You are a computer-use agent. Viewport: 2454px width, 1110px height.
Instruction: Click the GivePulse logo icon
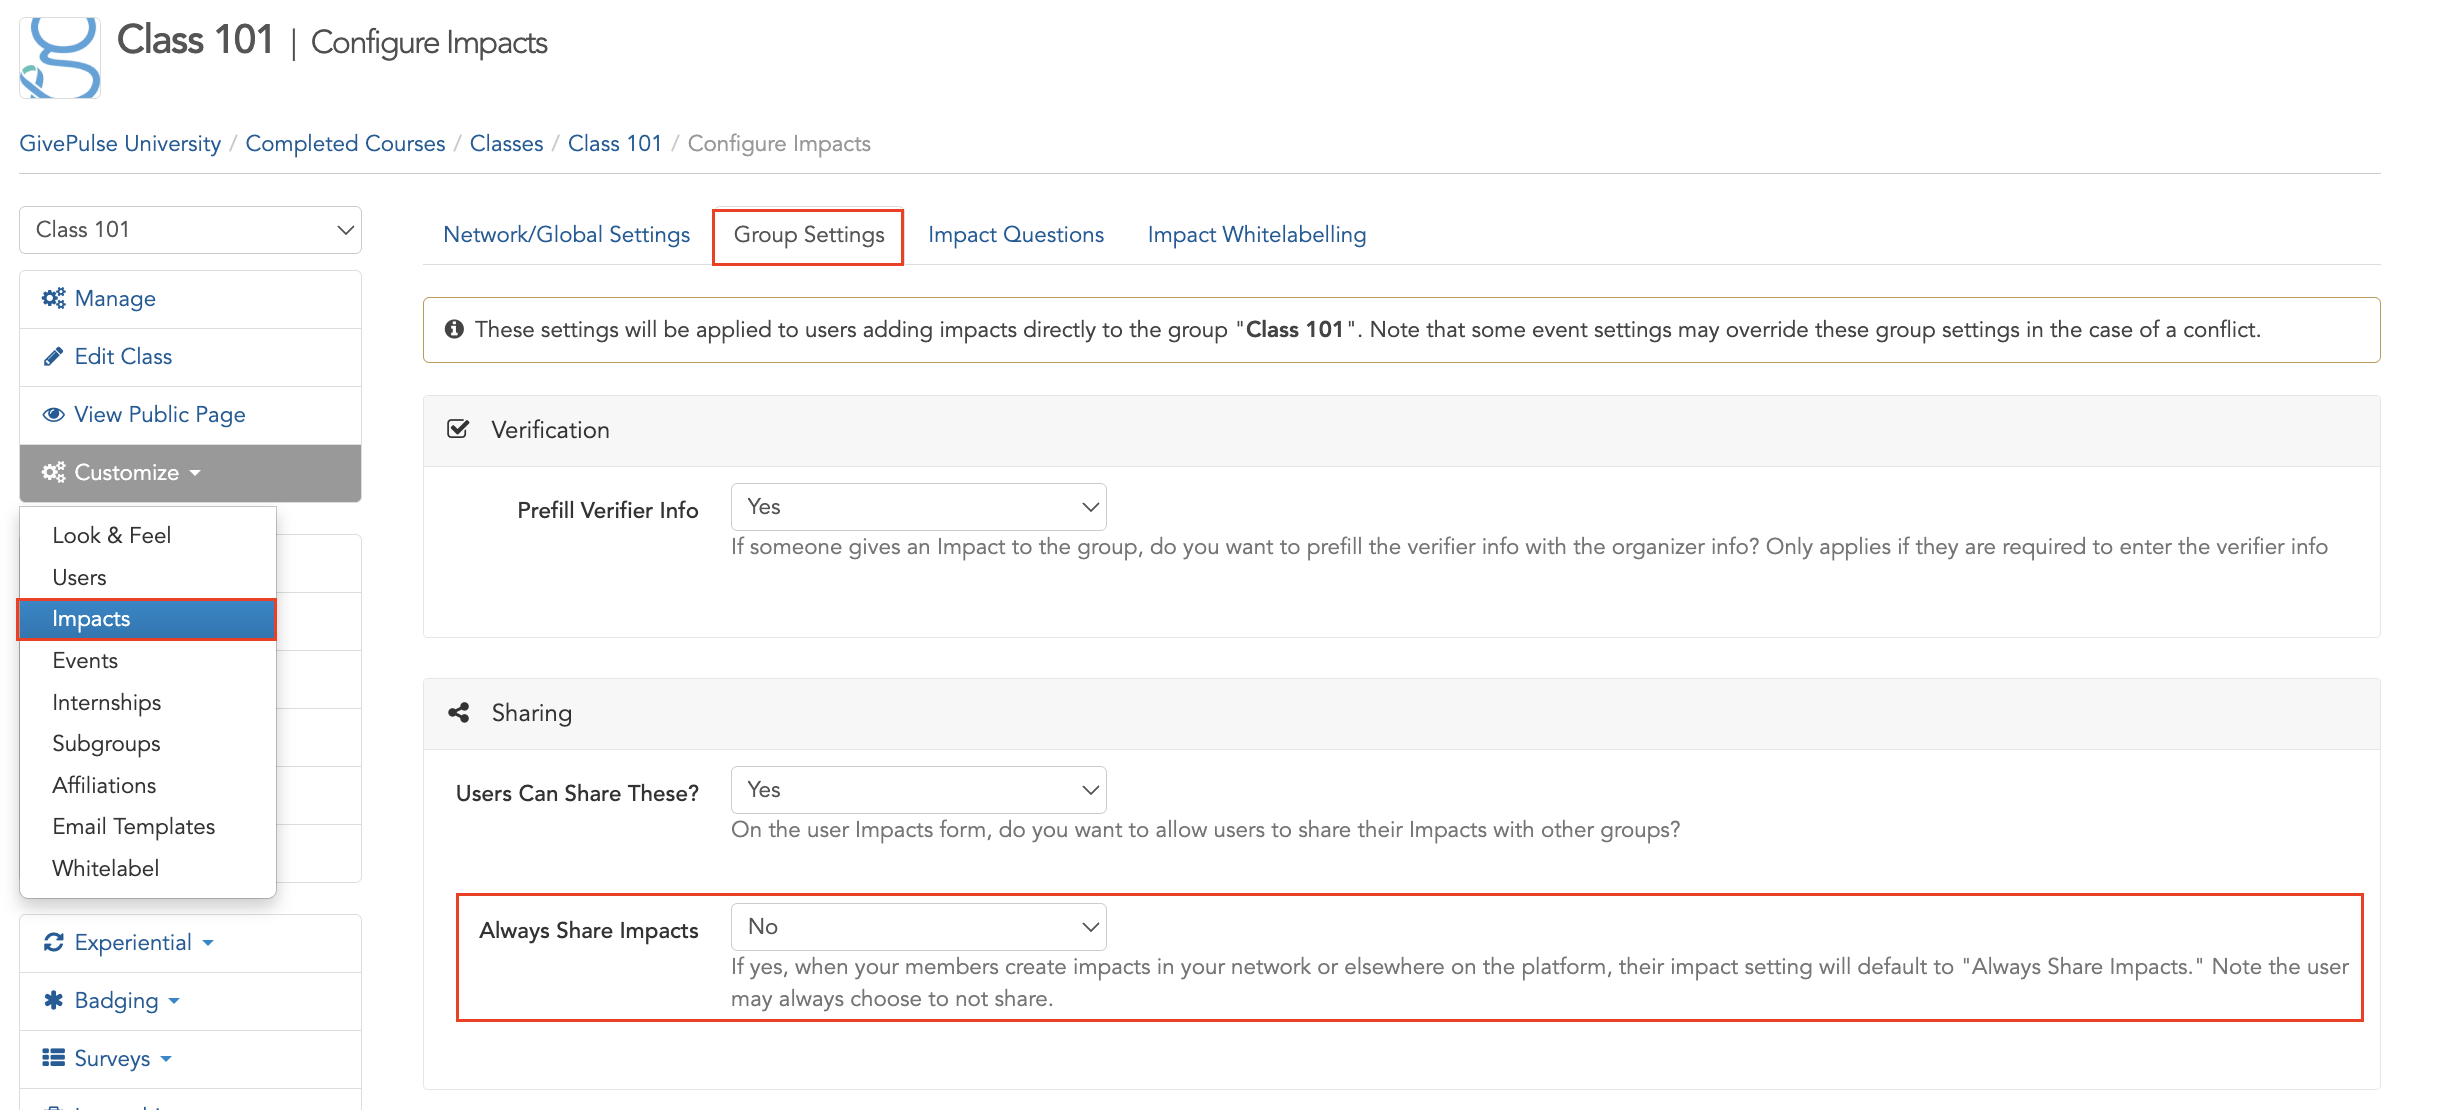coord(60,57)
